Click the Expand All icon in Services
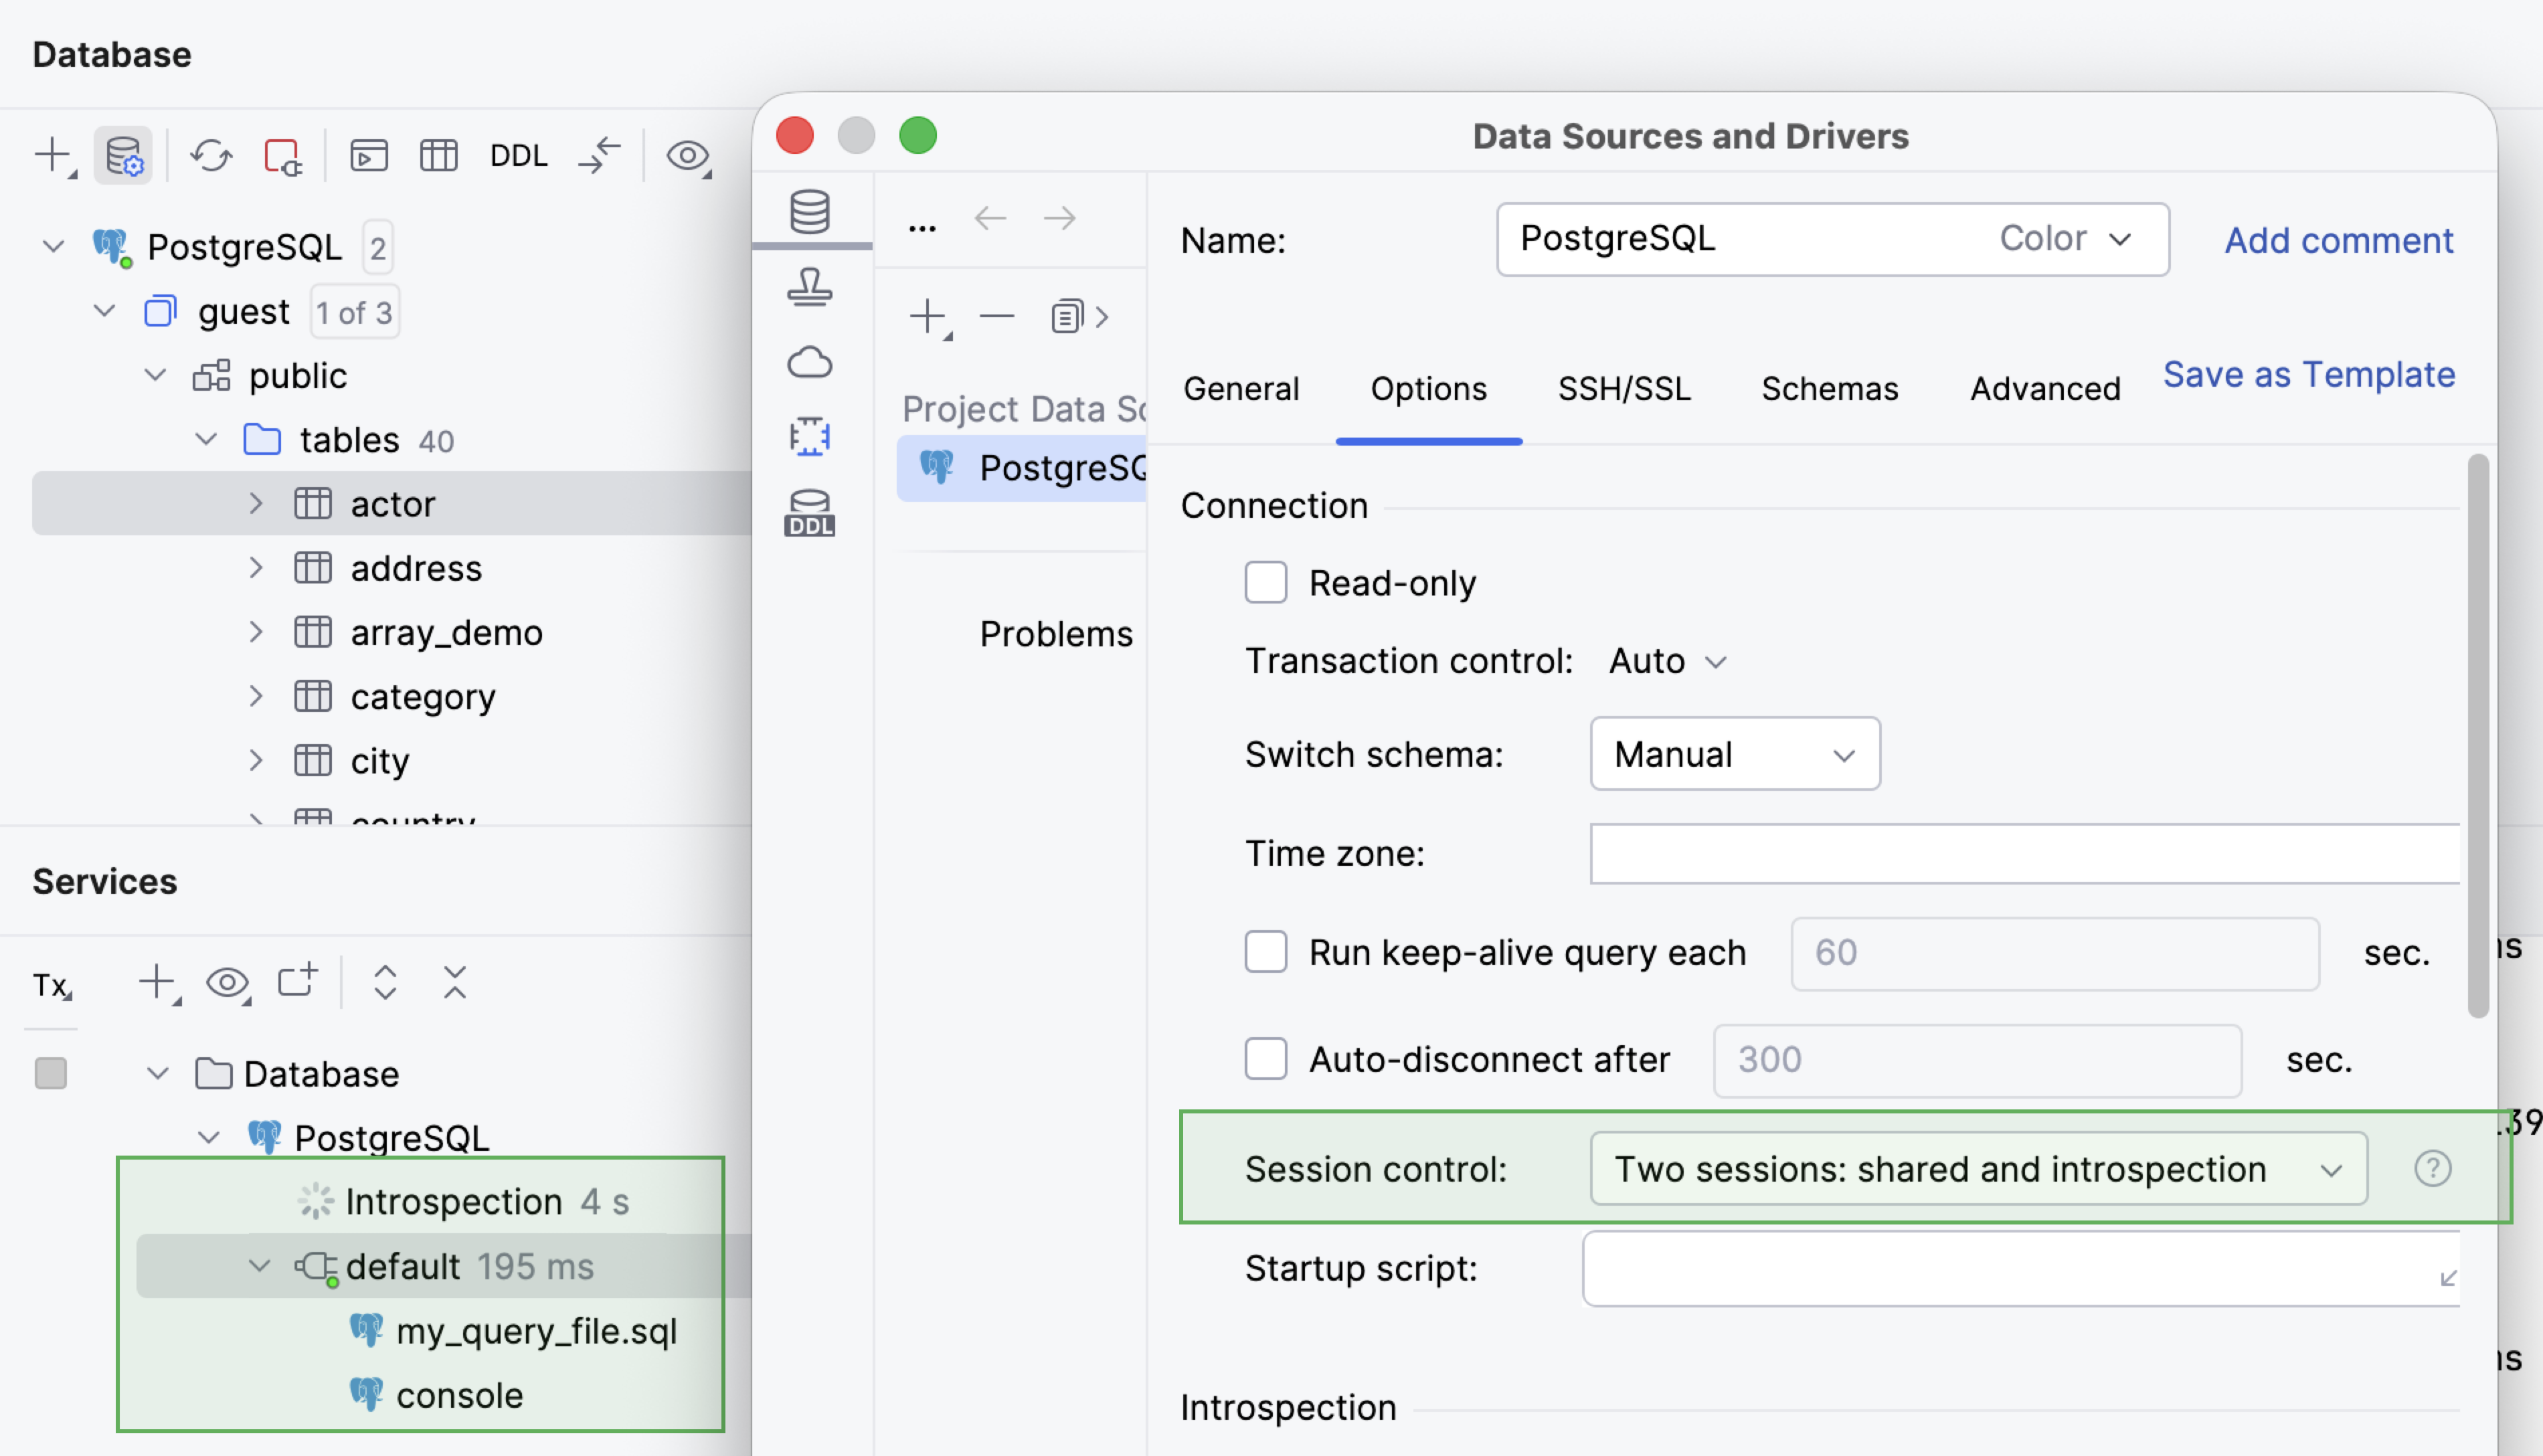The height and width of the screenshot is (1456, 2543). point(386,983)
